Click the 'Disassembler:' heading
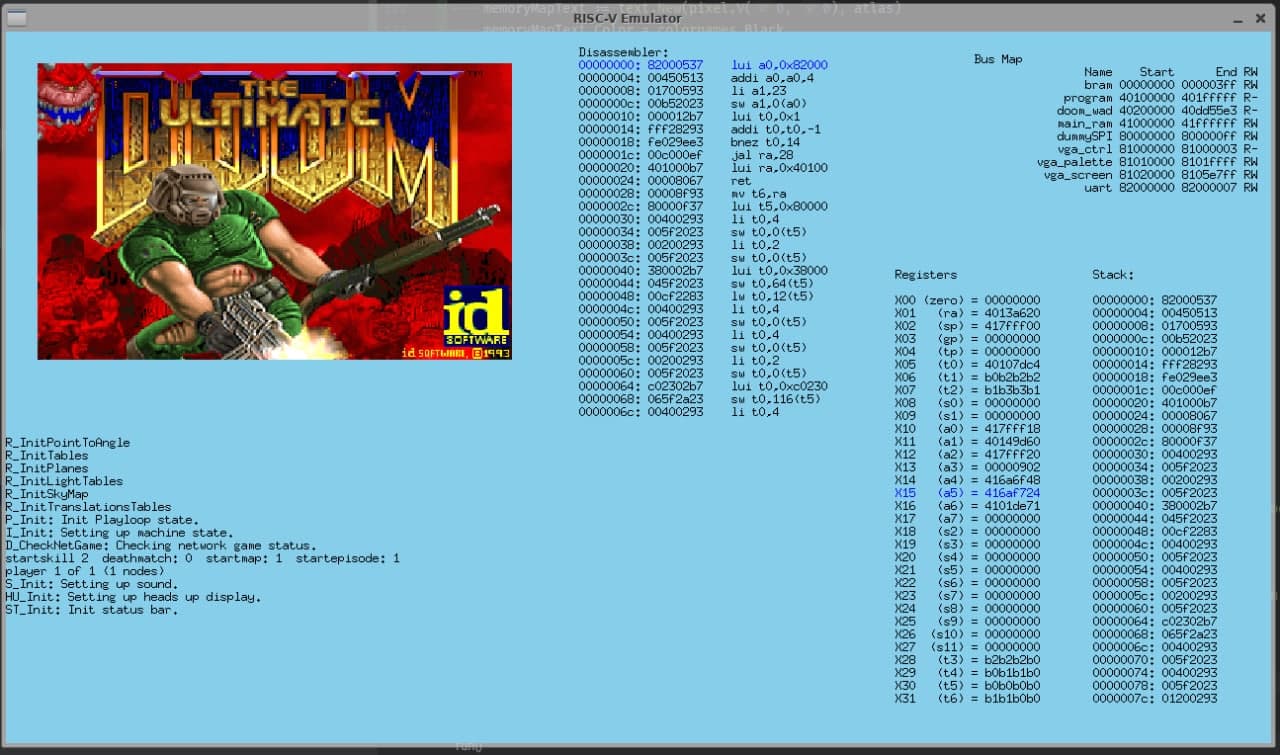This screenshot has width=1280, height=755. tap(624, 52)
